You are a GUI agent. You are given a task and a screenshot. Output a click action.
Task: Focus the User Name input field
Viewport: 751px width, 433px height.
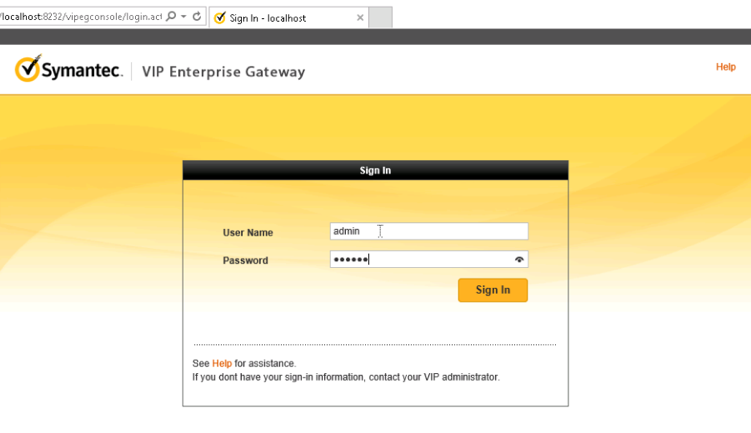[x=429, y=231]
